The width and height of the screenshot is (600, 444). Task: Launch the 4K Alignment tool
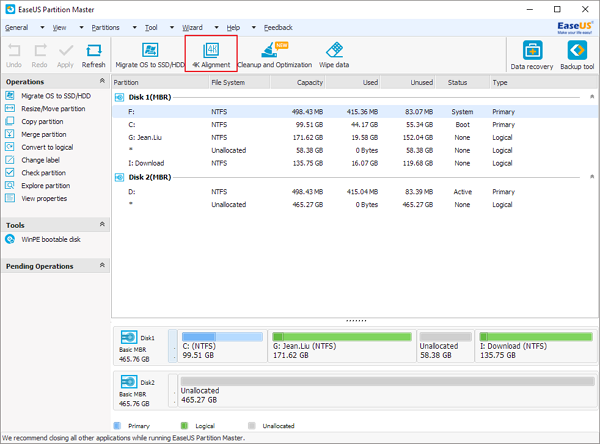[x=211, y=56]
